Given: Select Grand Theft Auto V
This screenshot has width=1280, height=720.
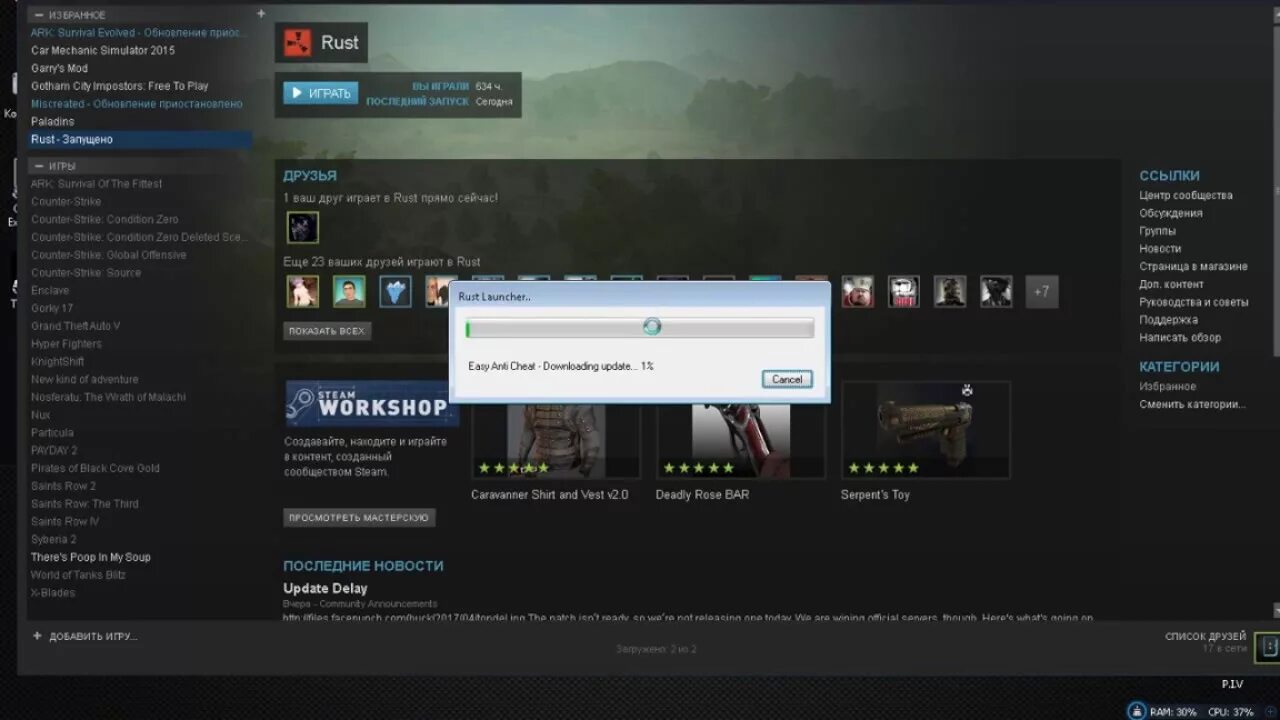Looking at the screenshot, I should (75, 326).
